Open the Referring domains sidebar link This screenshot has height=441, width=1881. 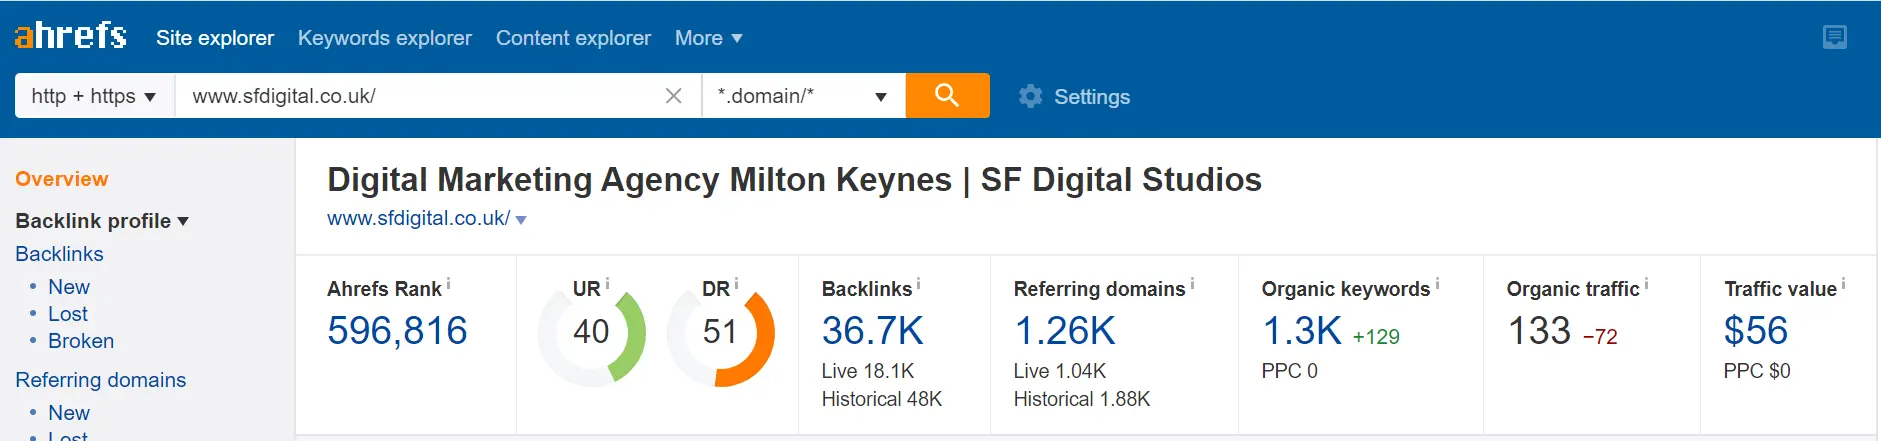(101, 380)
